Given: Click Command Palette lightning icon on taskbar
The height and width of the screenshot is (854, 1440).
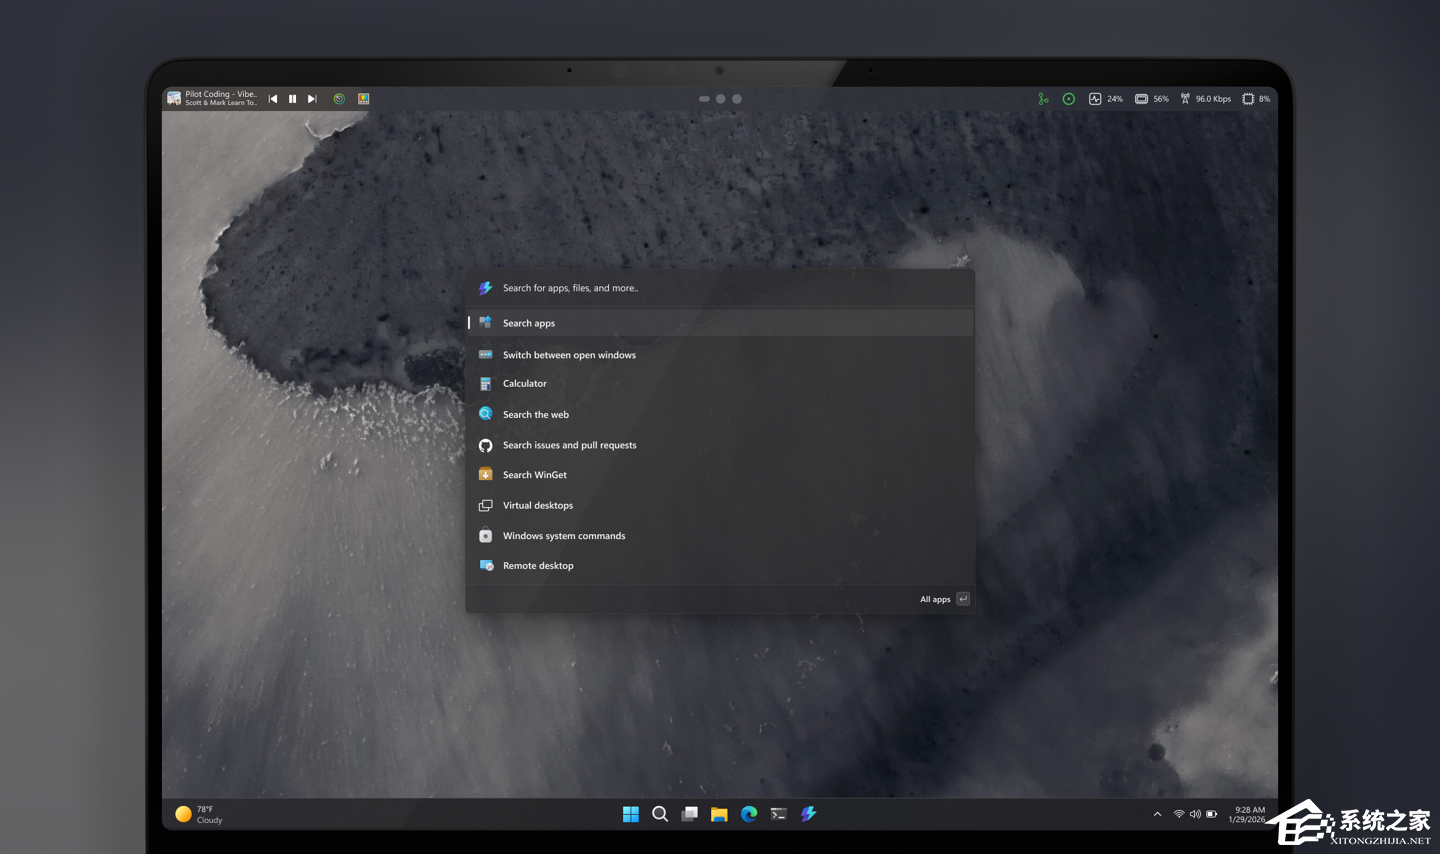Looking at the screenshot, I should pos(808,814).
